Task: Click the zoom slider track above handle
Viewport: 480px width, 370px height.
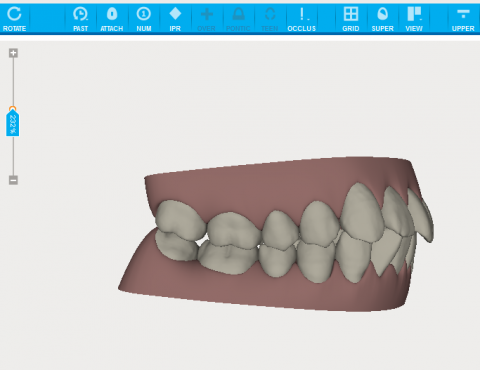Action: (13, 82)
